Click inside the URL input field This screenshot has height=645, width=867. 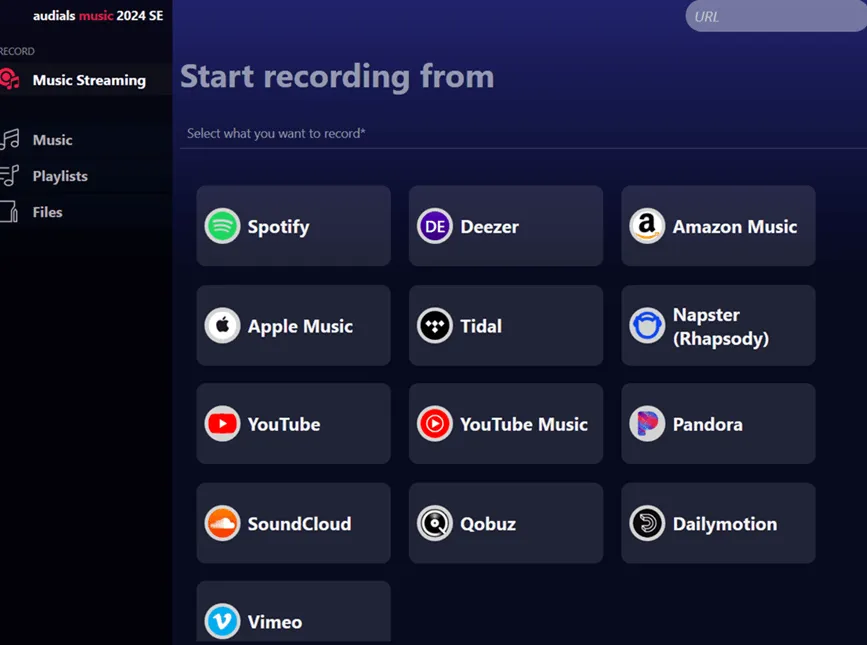(780, 16)
